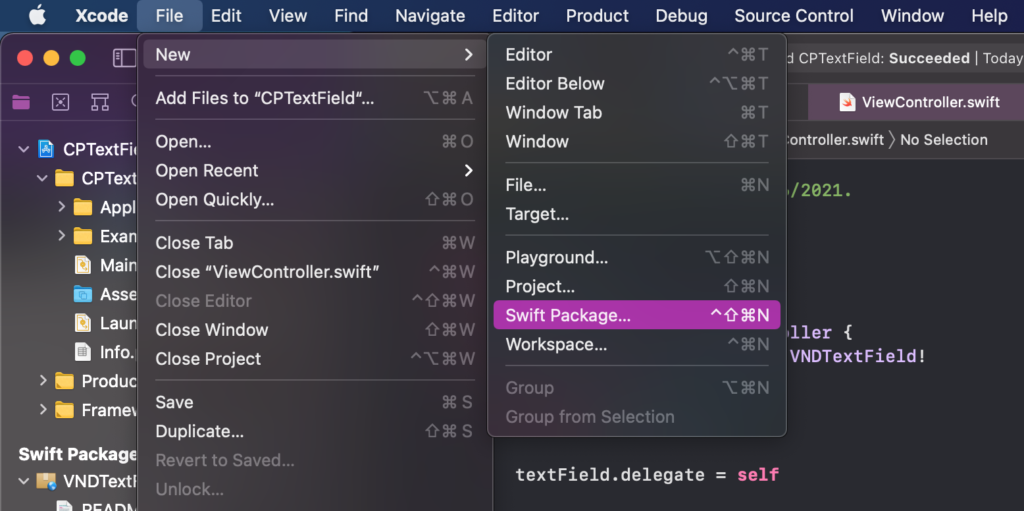Click the VNDTextField! type in code
This screenshot has width=1024, height=511.
pos(857,357)
